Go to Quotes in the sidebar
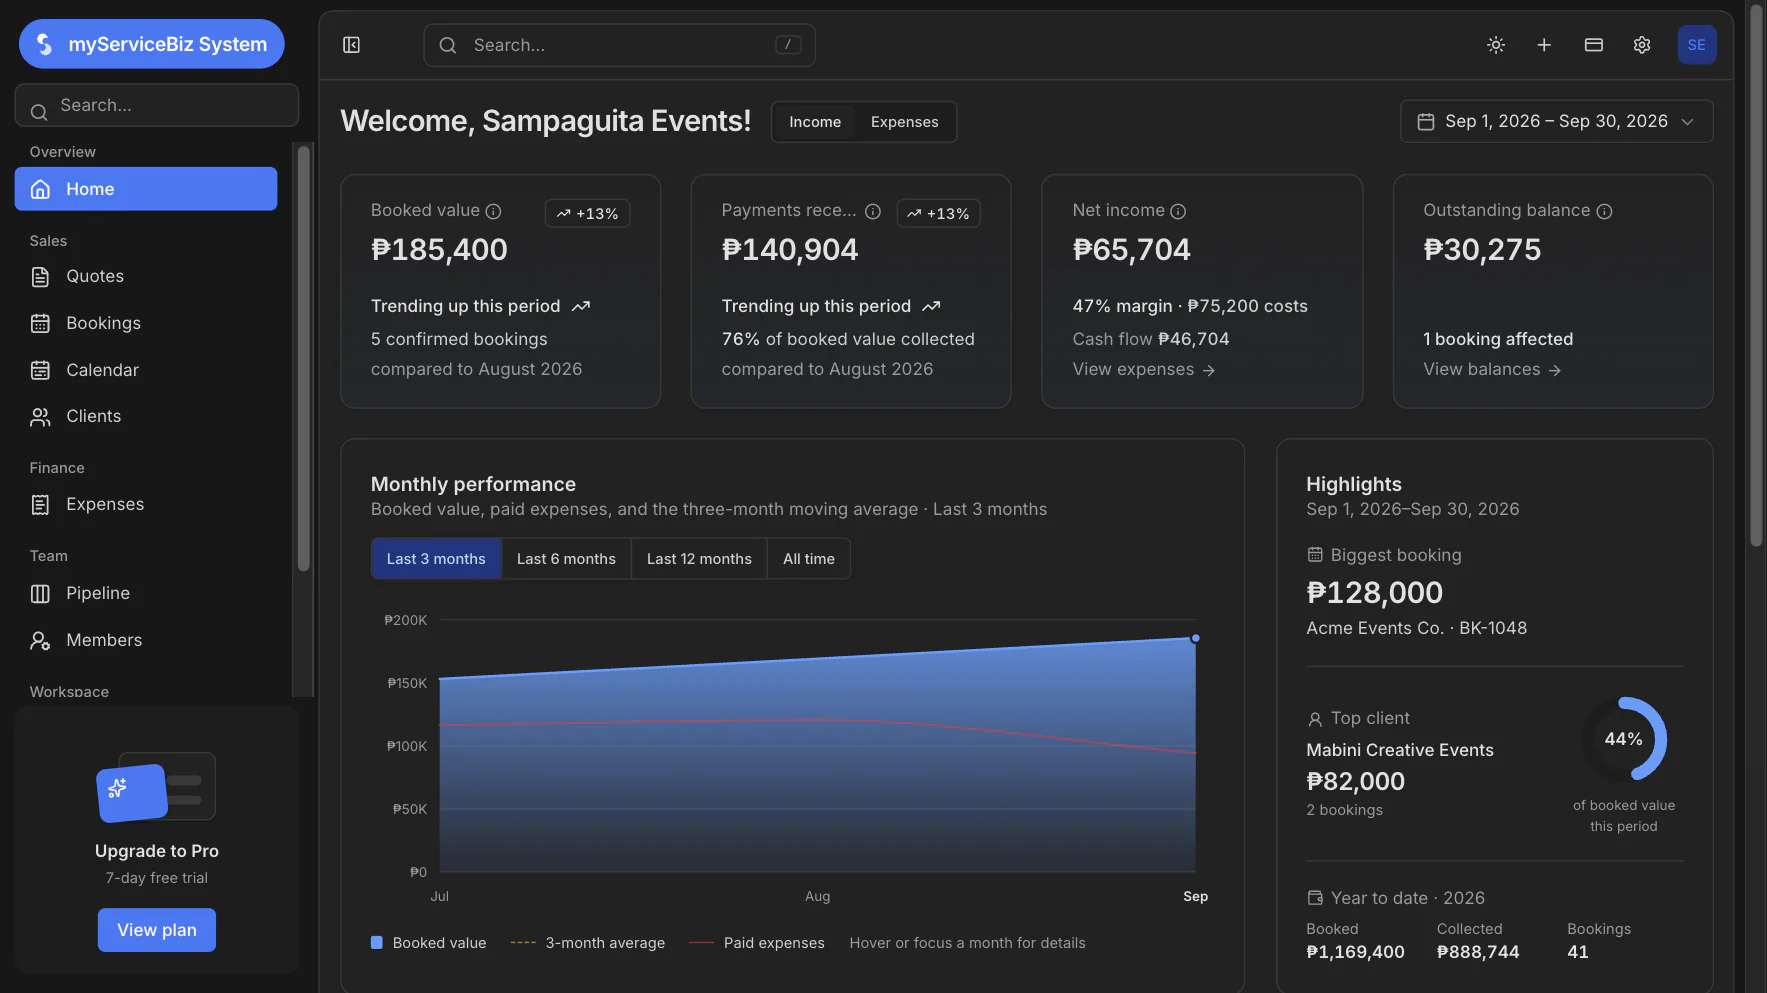Viewport: 1767px width, 993px height. (x=146, y=277)
